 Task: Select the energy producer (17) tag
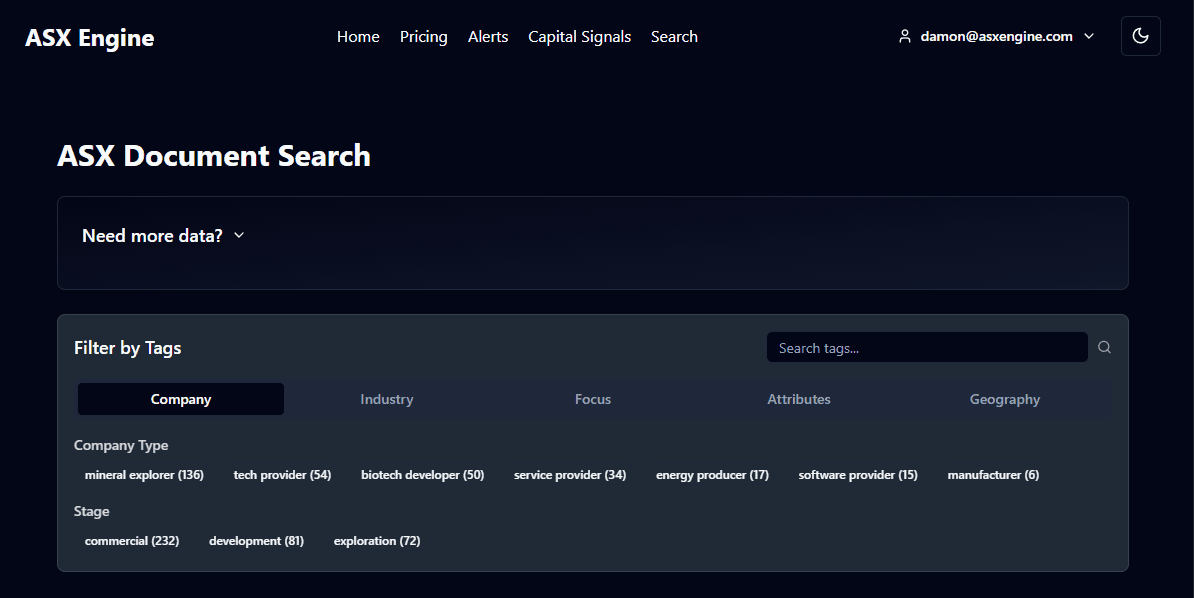(x=712, y=475)
